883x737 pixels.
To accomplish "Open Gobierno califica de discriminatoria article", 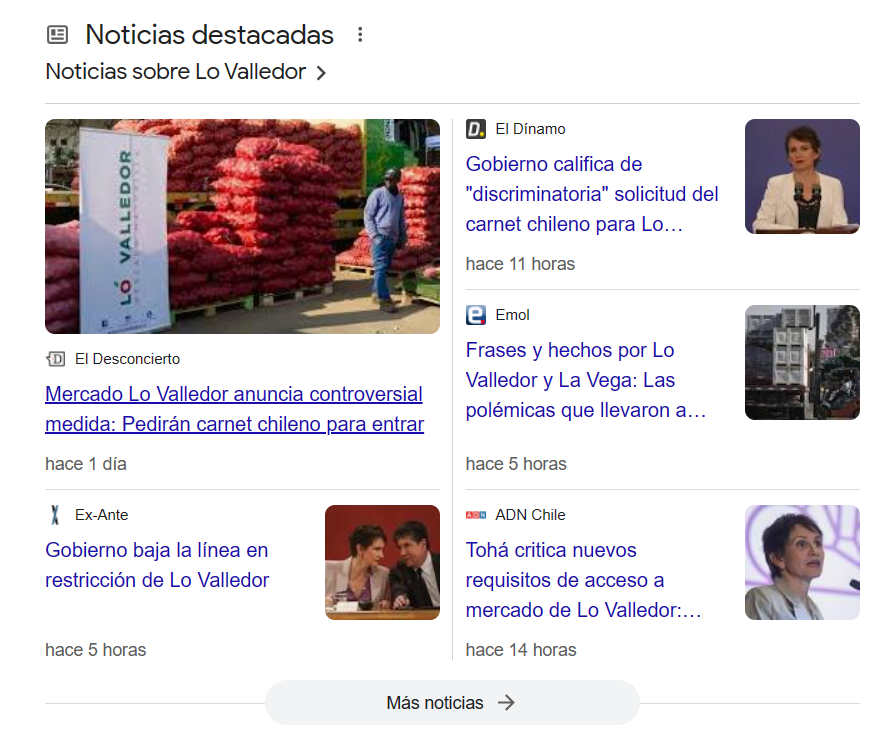I will 592,194.
